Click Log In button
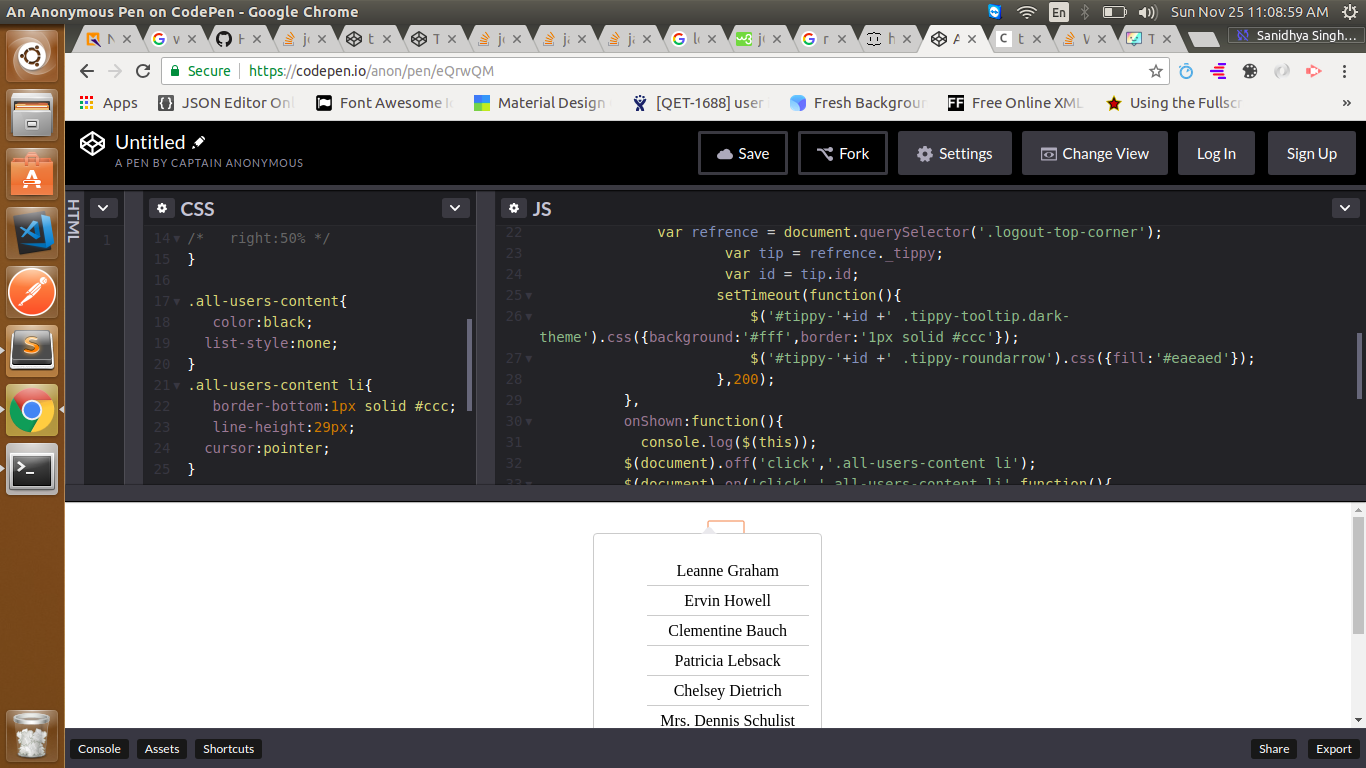Image resolution: width=1366 pixels, height=768 pixels. click(1216, 153)
